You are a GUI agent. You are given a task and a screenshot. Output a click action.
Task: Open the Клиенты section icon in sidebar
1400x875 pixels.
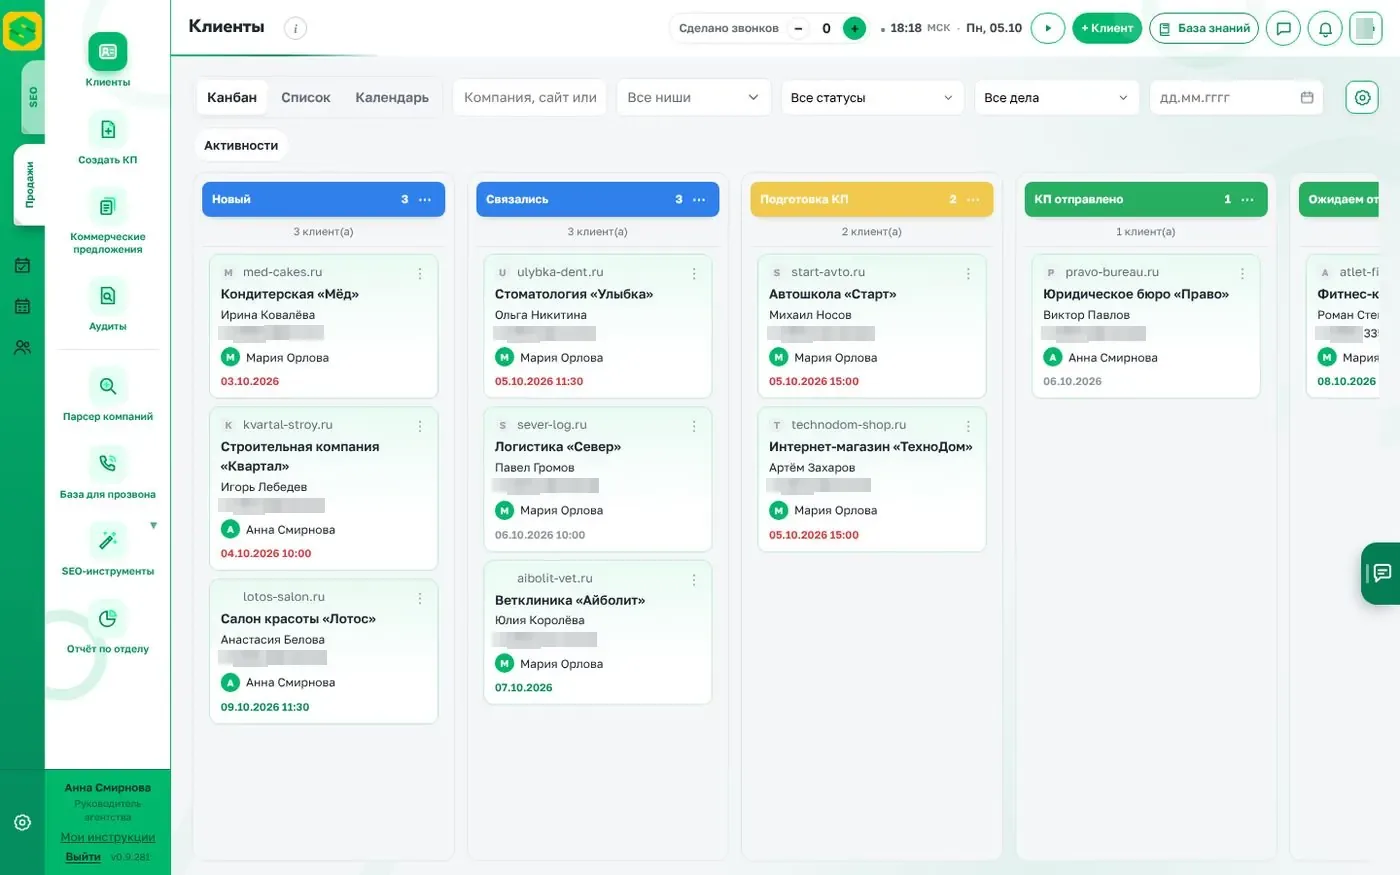(x=108, y=52)
